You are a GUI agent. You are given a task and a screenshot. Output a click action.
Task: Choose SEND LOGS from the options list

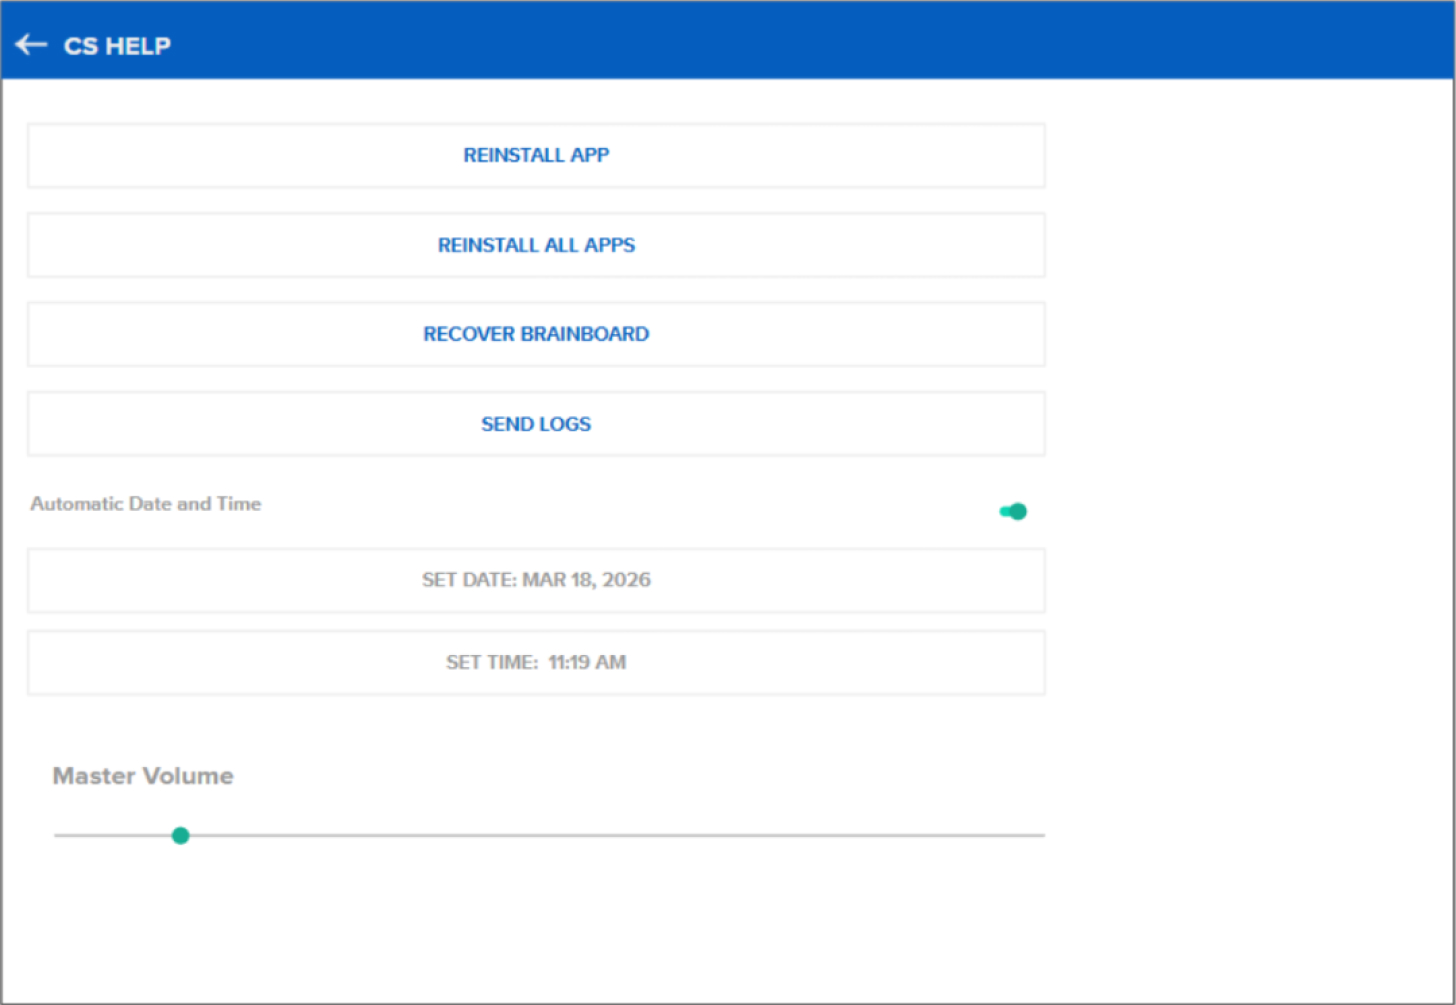(536, 424)
